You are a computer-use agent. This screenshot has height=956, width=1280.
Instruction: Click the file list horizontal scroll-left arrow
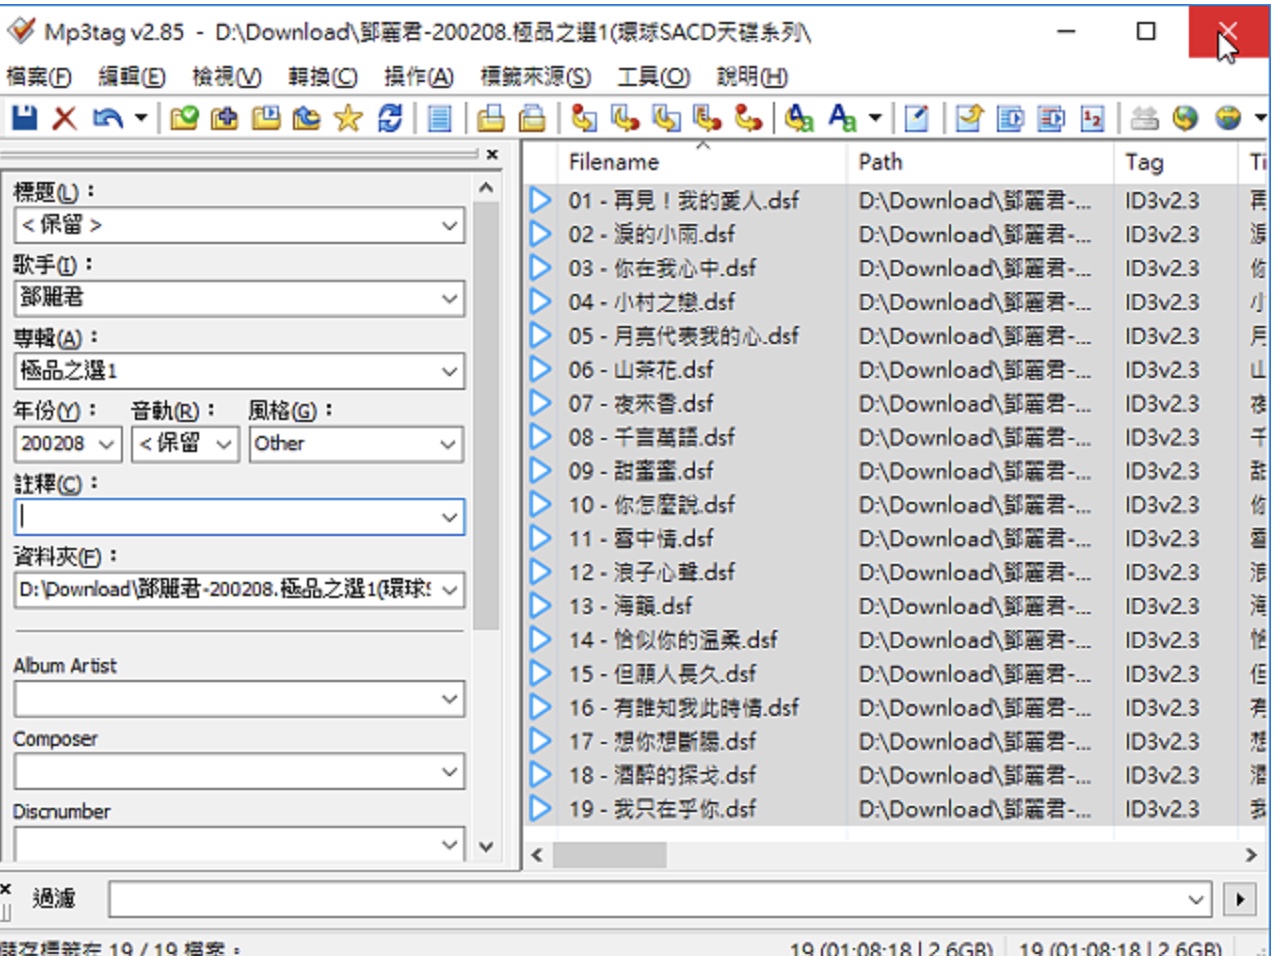(537, 855)
